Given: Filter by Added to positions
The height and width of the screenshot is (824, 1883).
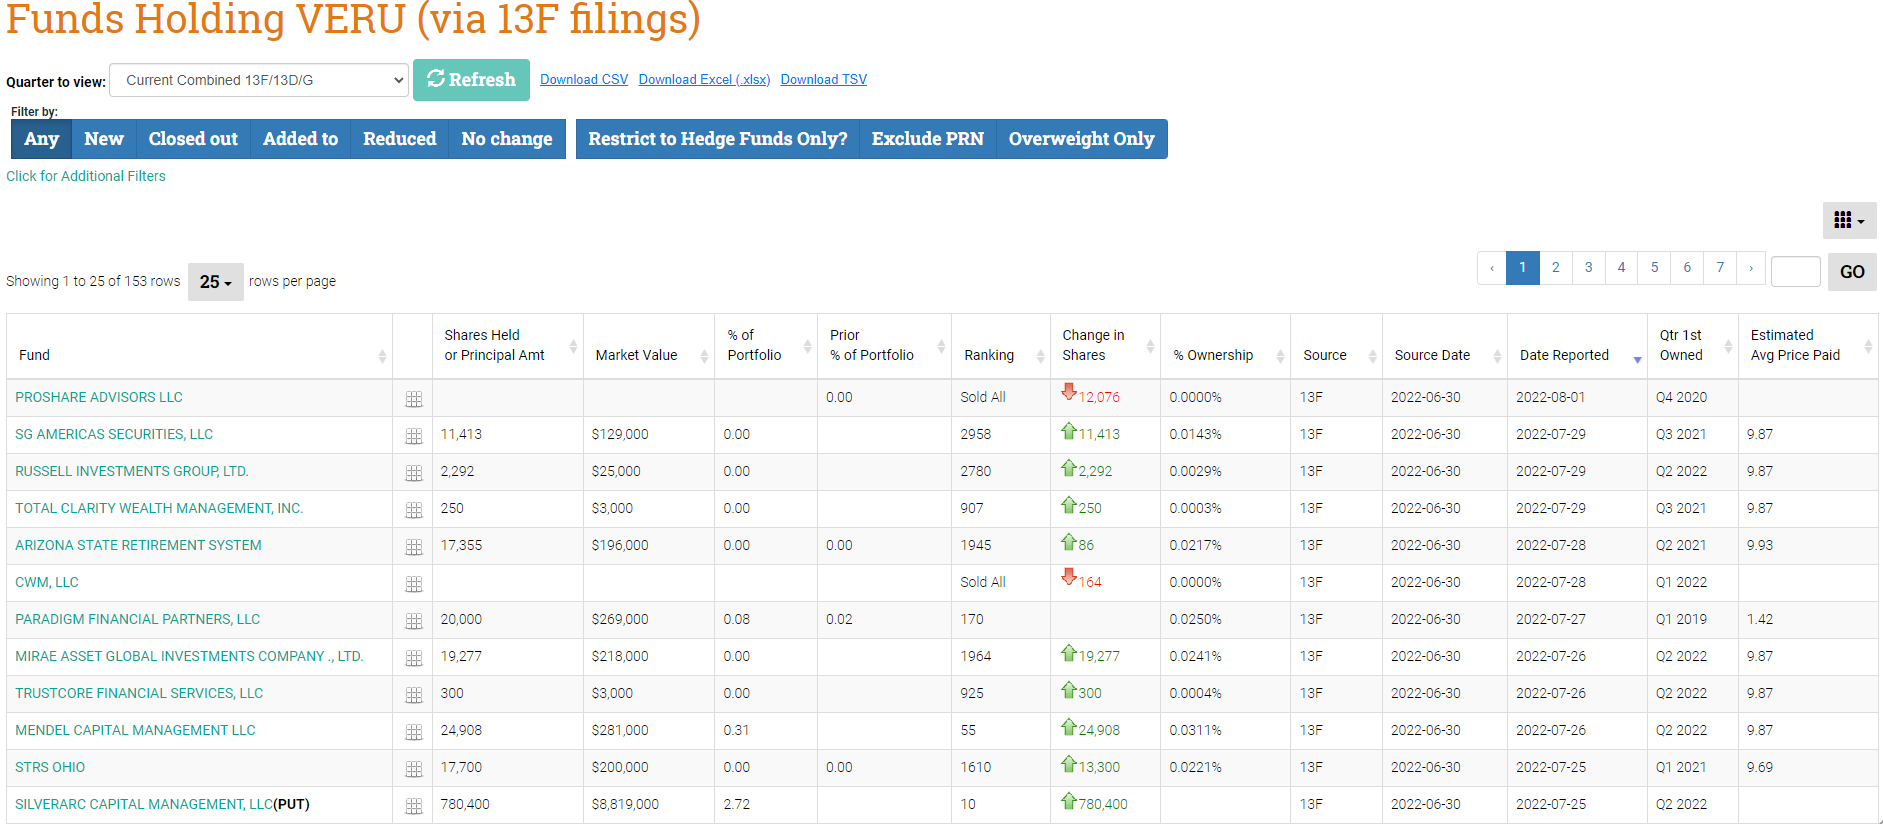Looking at the screenshot, I should (x=300, y=139).
